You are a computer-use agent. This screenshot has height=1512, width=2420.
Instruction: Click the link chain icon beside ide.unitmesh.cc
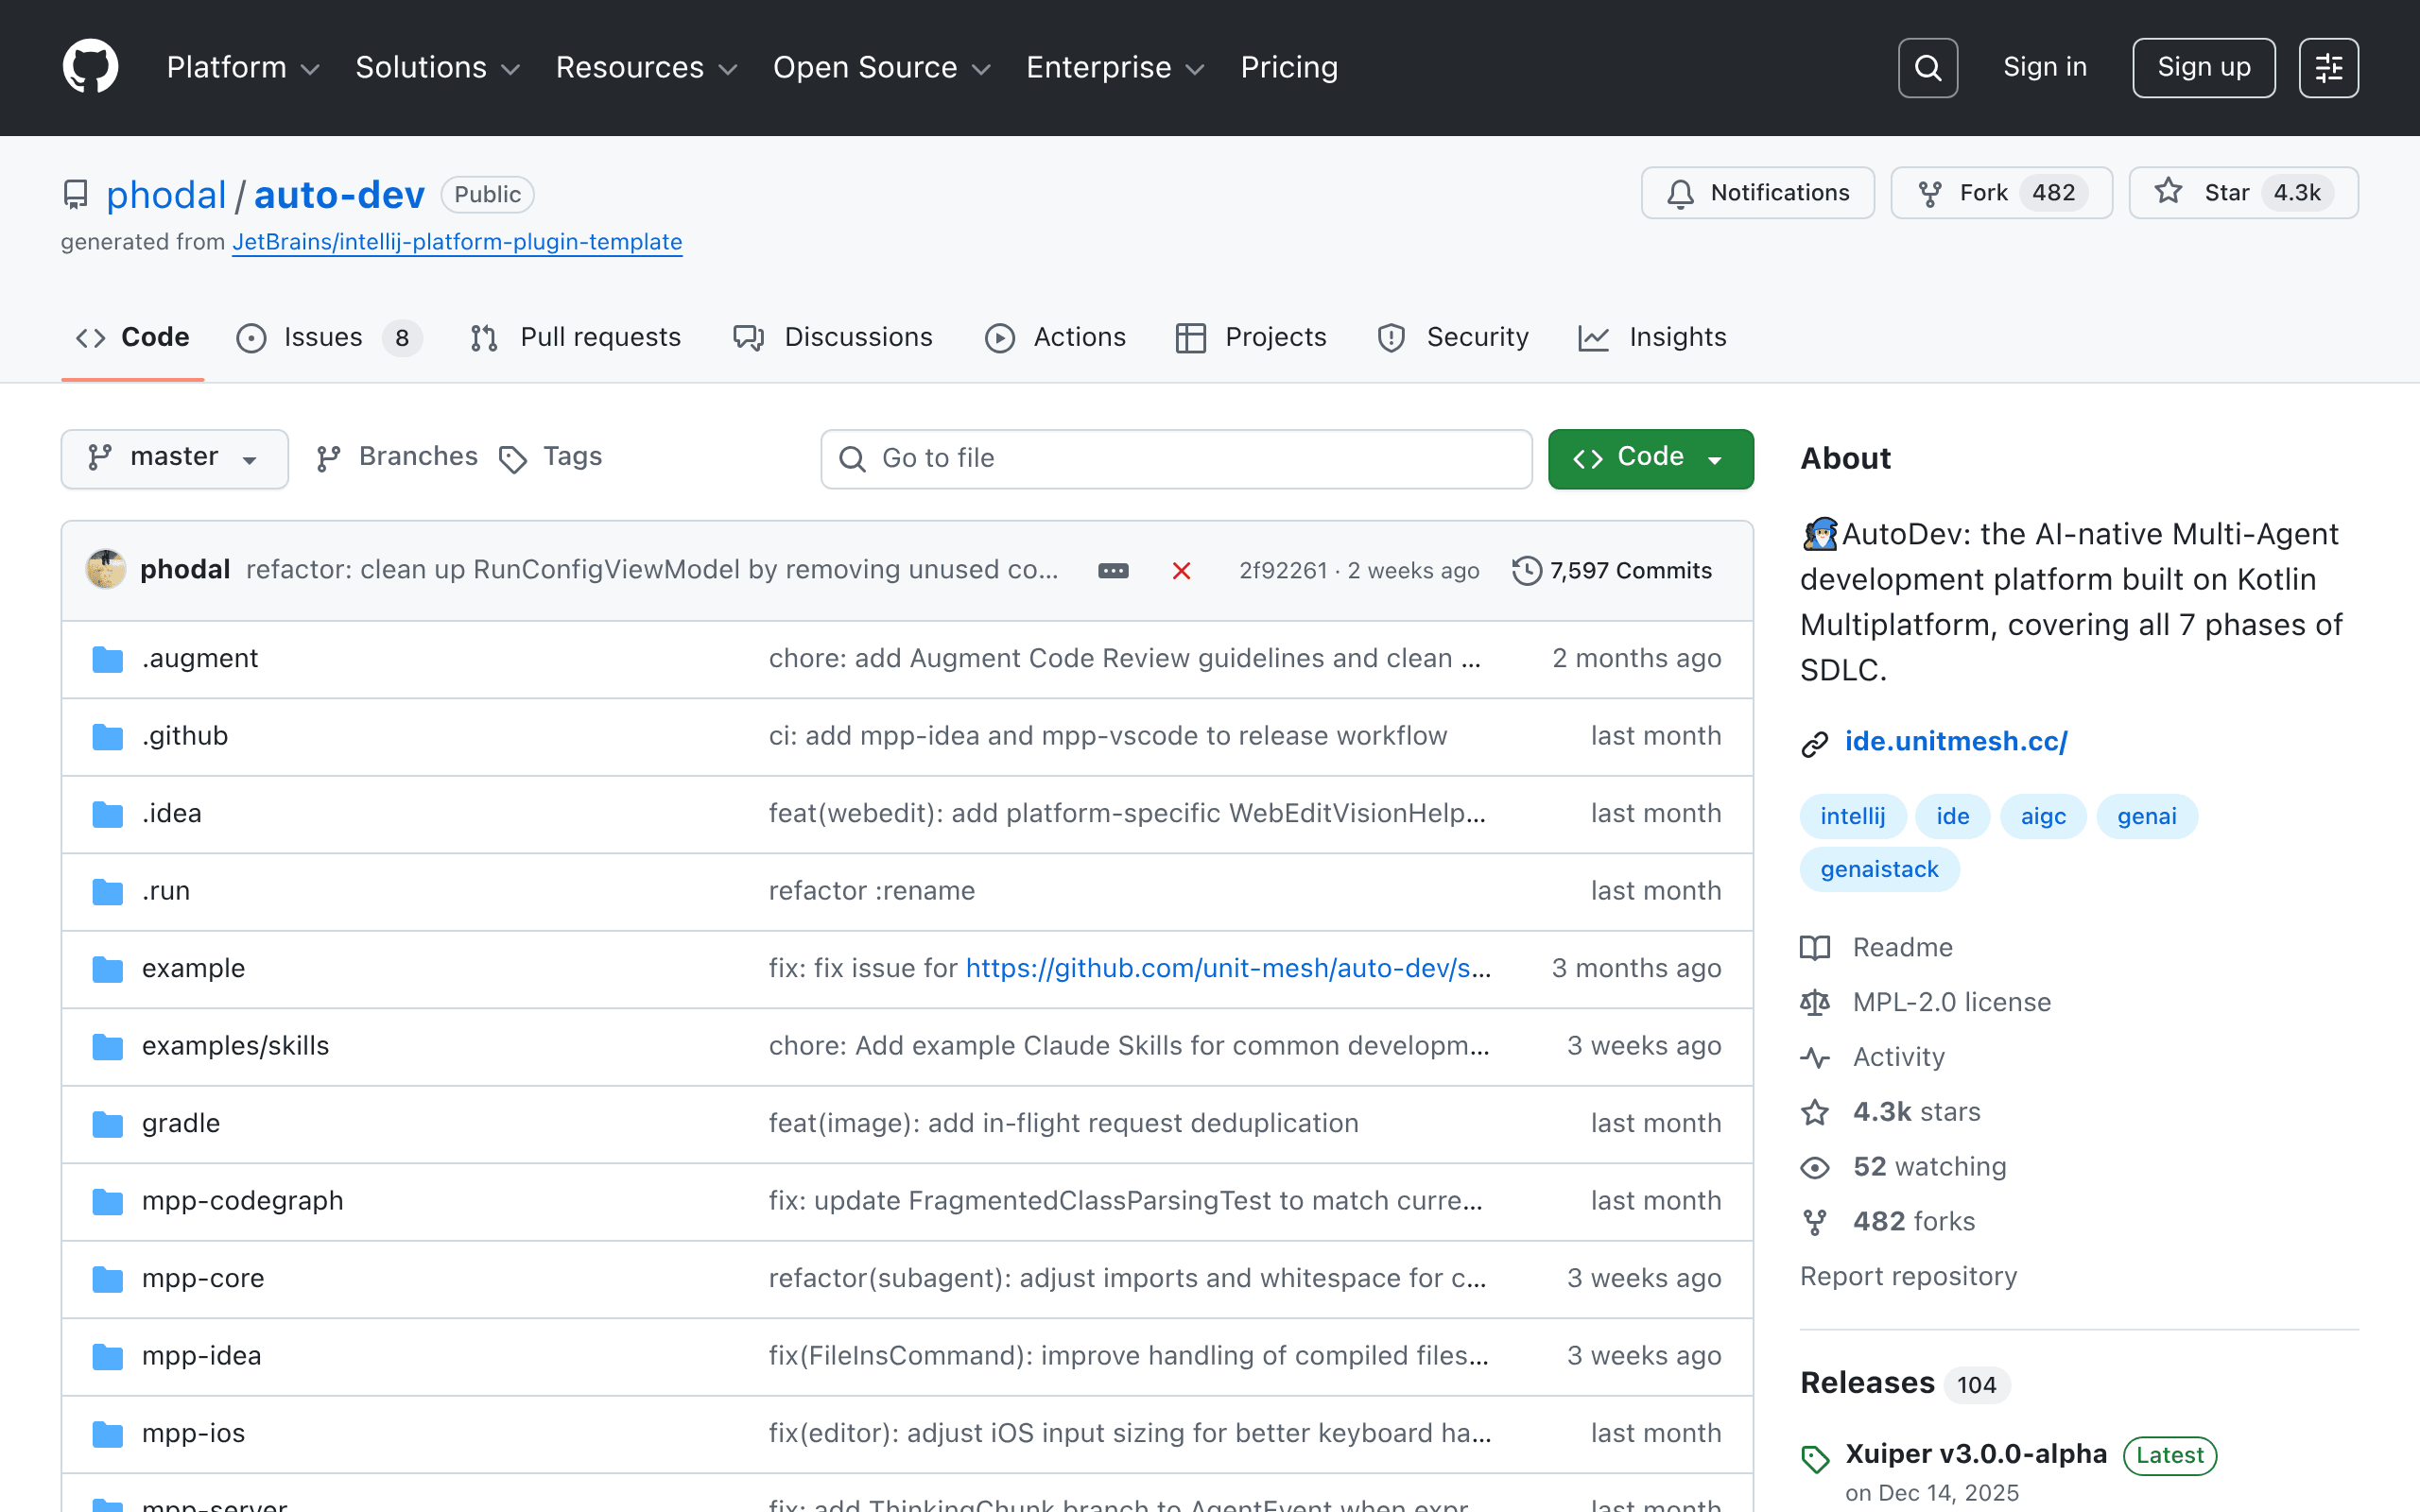tap(1815, 743)
